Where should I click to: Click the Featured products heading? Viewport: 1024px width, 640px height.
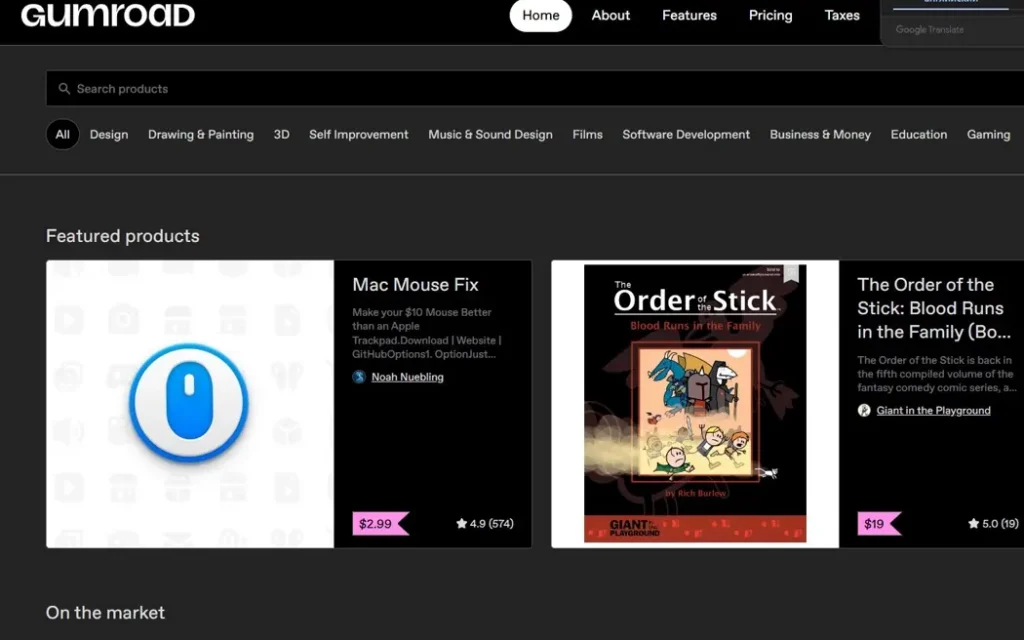[123, 236]
